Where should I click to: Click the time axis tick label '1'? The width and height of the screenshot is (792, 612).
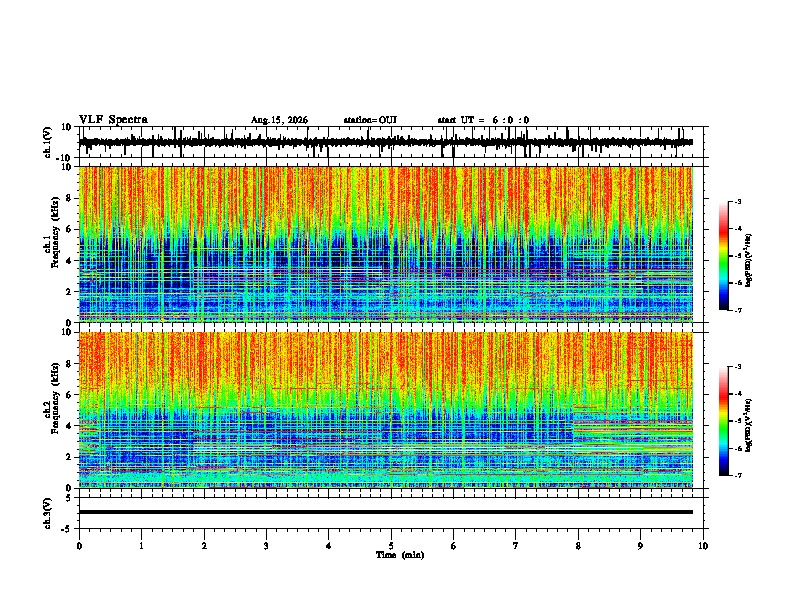pos(141,546)
